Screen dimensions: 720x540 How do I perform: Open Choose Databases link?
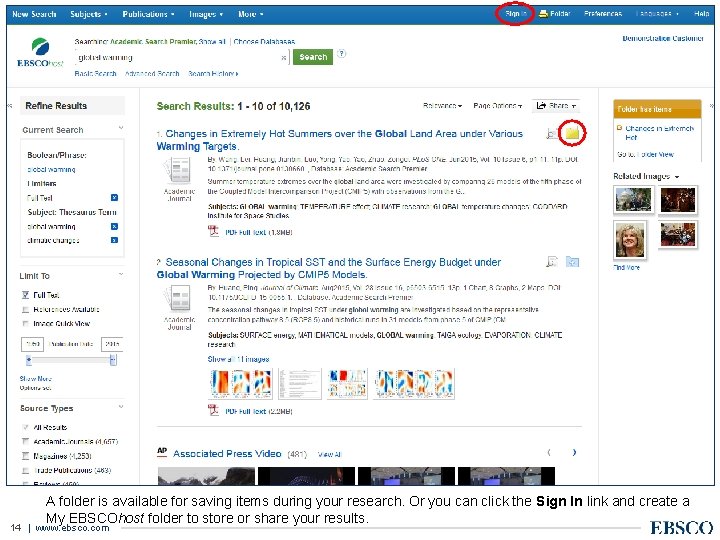pyautogui.click(x=264, y=41)
